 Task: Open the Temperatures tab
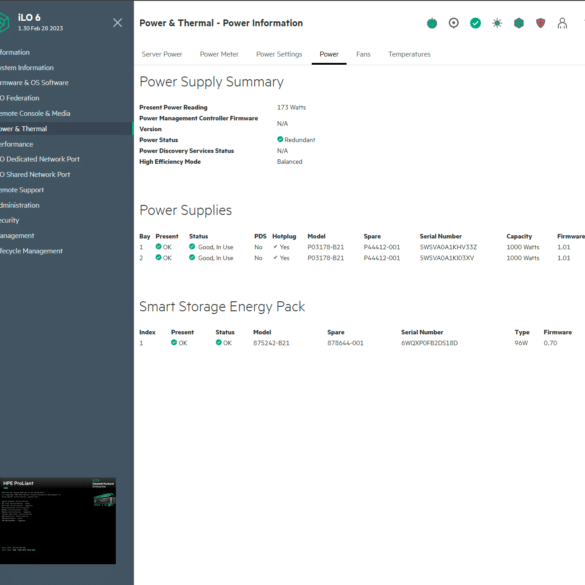pos(409,54)
